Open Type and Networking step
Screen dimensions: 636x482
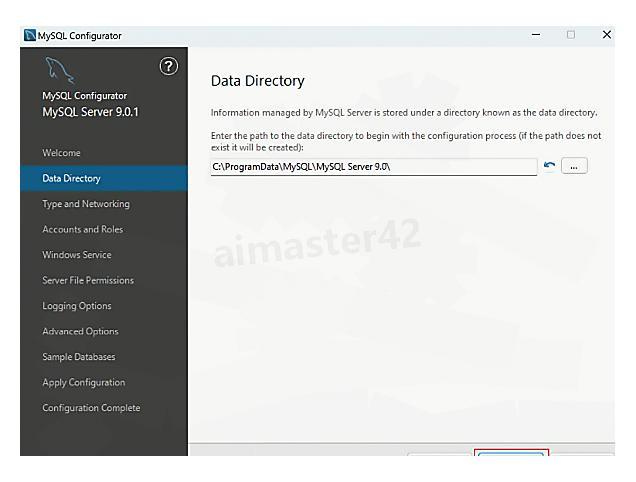tap(86, 204)
